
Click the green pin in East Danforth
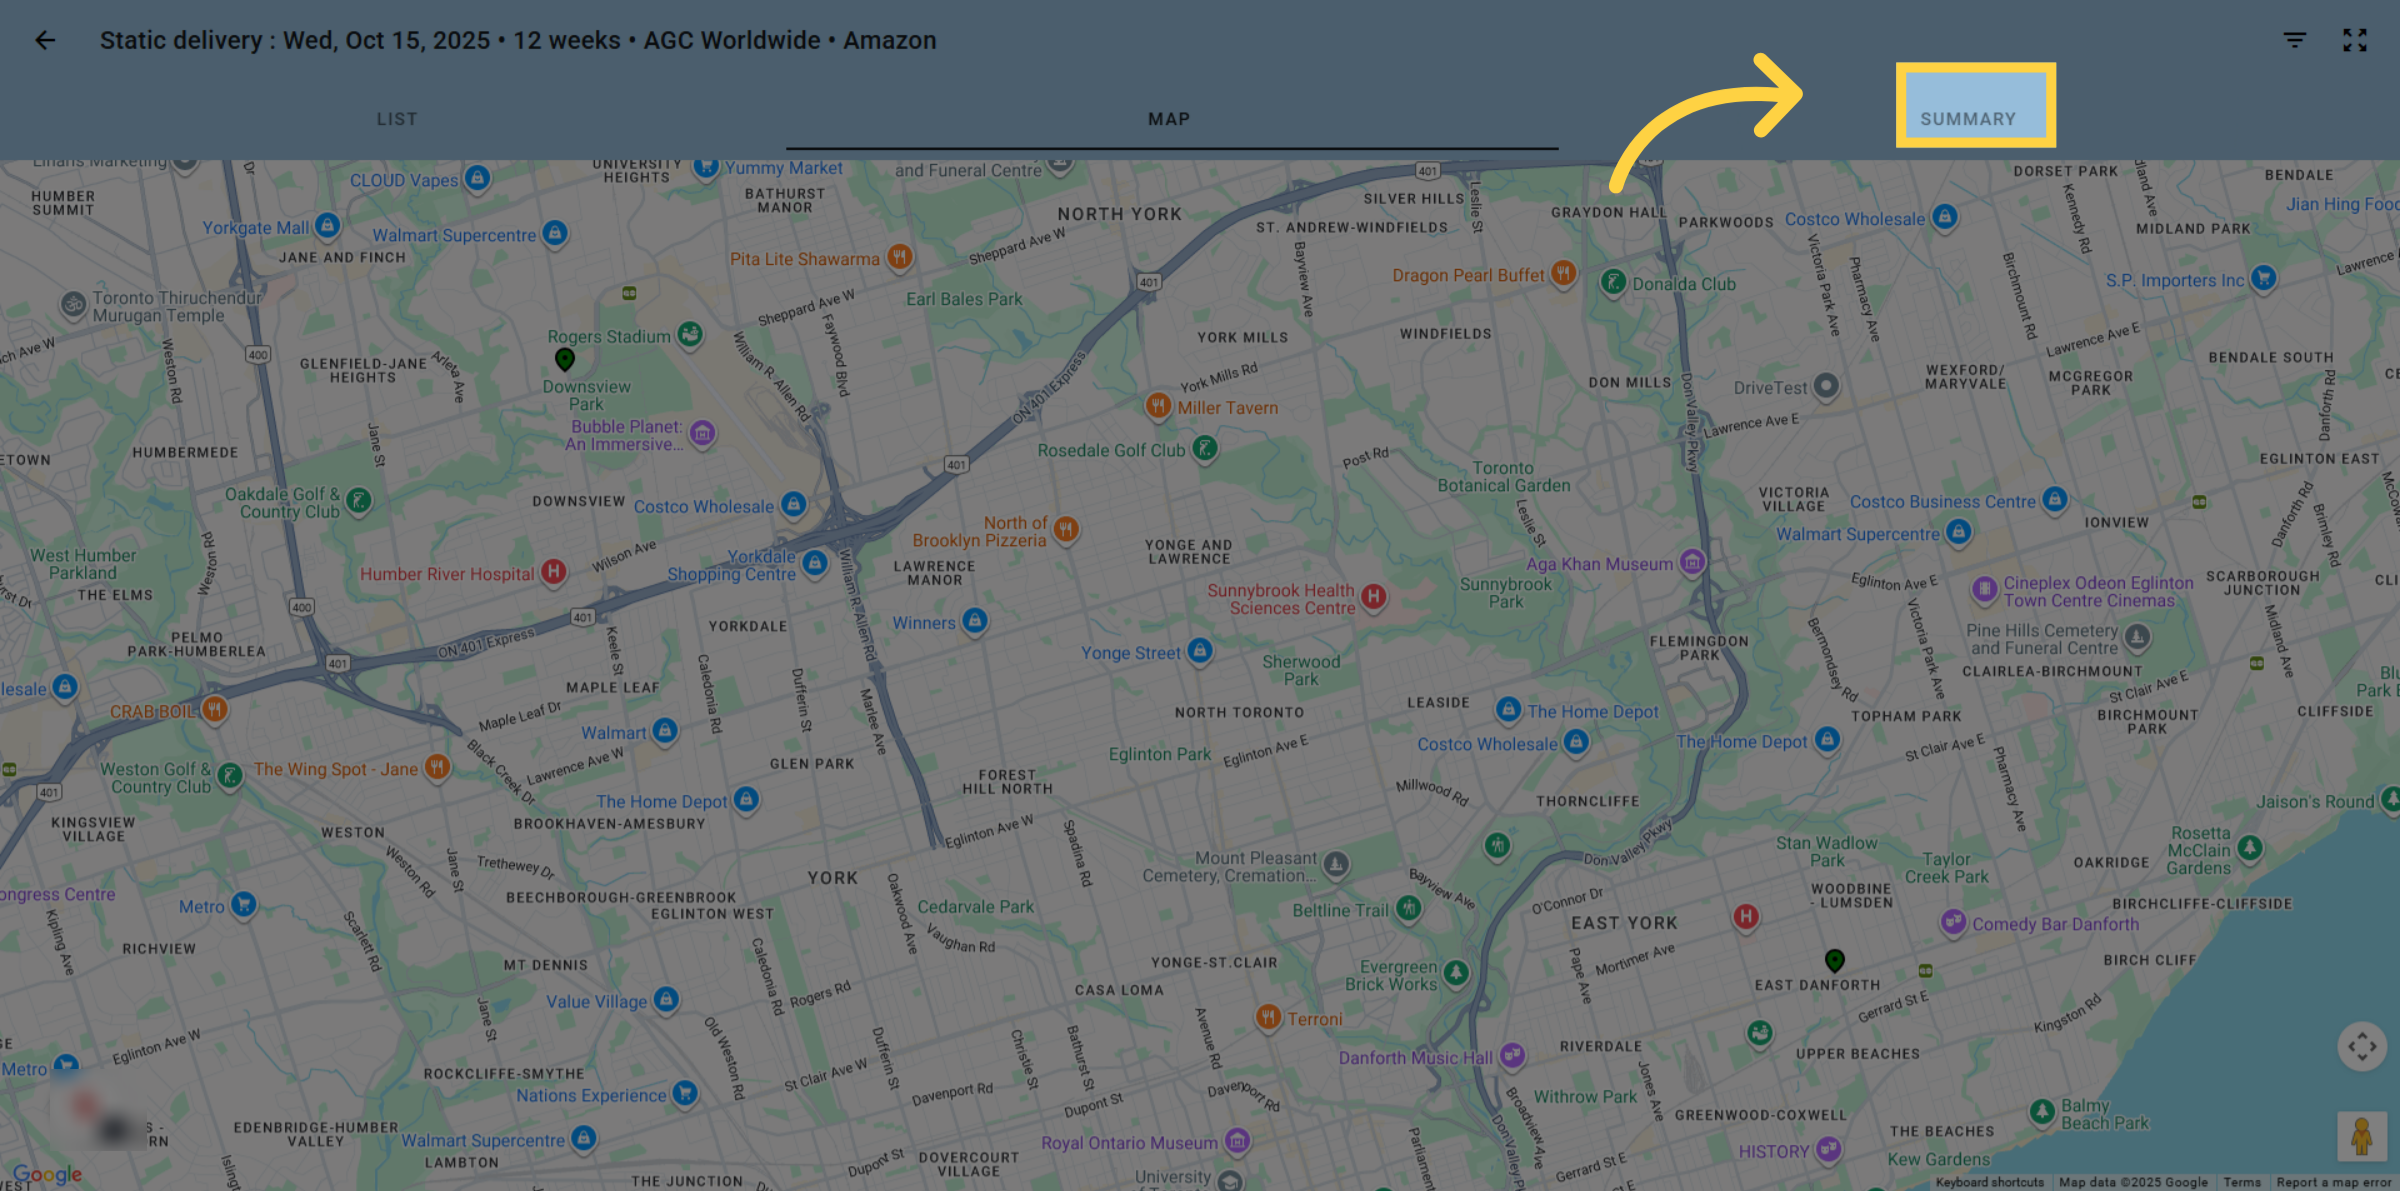[x=1834, y=961]
